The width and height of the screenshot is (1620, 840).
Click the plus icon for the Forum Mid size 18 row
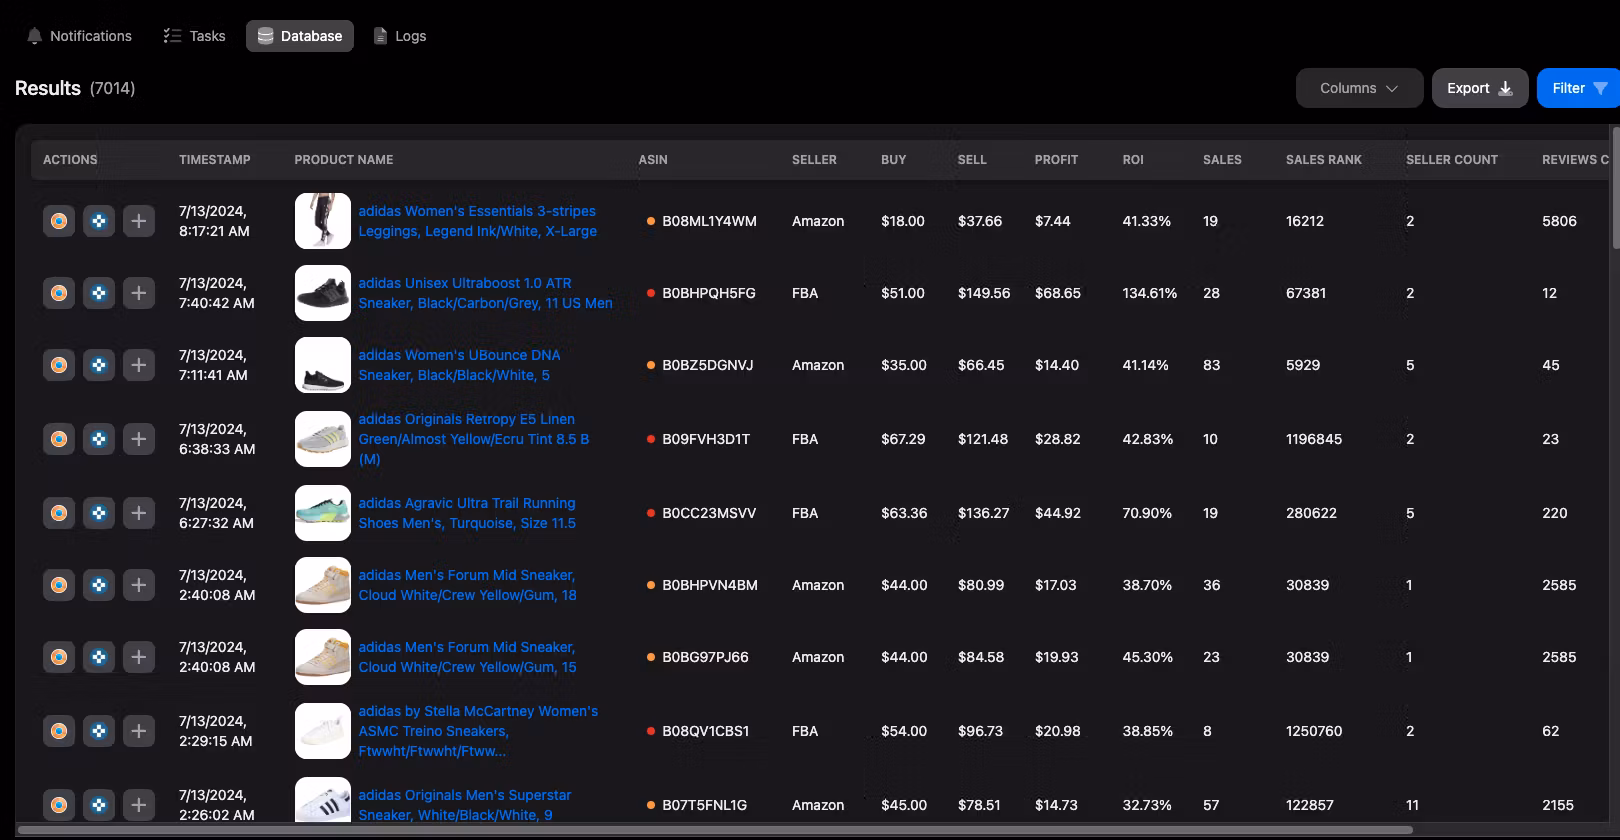tap(139, 585)
